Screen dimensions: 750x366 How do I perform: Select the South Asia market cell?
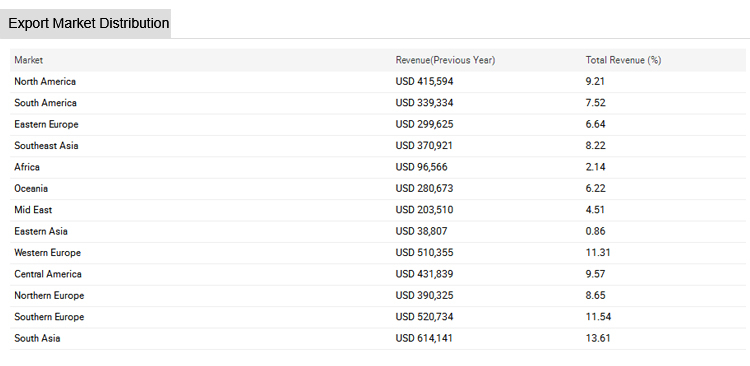[37, 338]
